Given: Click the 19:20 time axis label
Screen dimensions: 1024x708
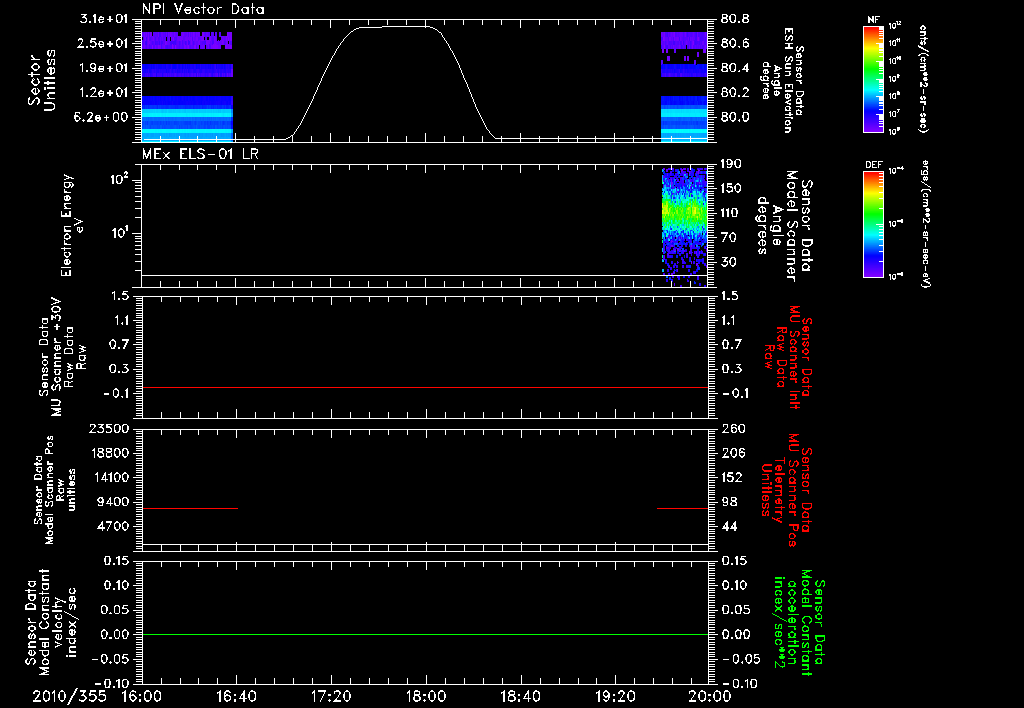Looking at the screenshot, I should click(x=615, y=696).
